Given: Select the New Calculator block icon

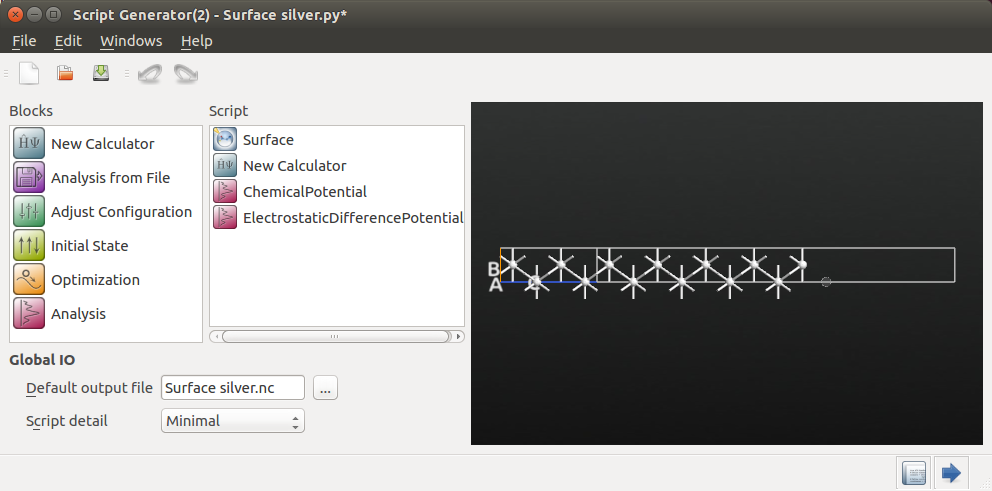Looking at the screenshot, I should pyautogui.click(x=29, y=144).
